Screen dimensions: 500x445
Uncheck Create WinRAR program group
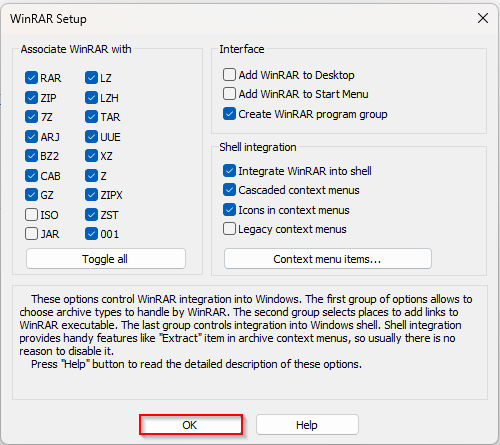pos(229,114)
